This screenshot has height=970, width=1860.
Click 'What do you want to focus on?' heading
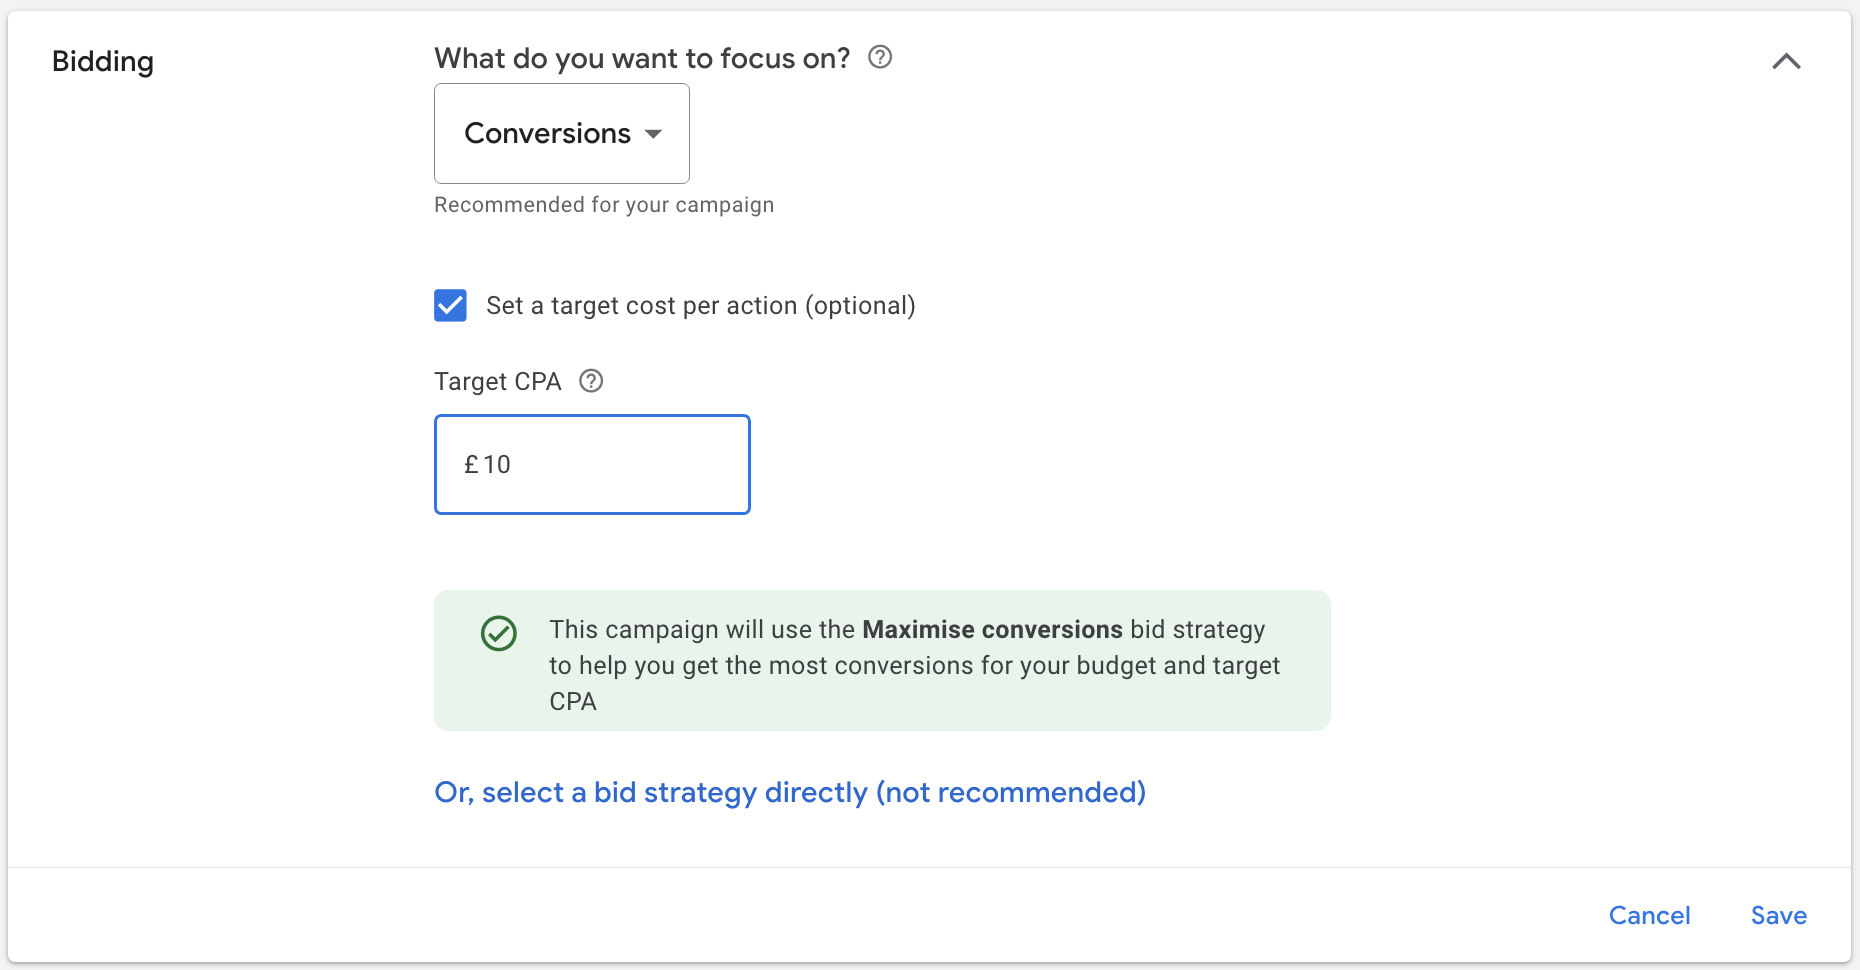642,58
